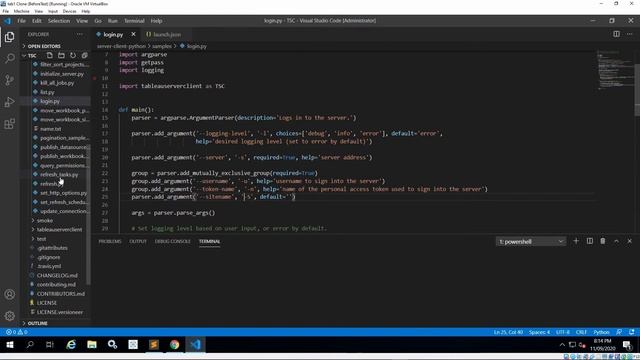Expand the test folder
The width and height of the screenshot is (640, 360).
coord(41,239)
